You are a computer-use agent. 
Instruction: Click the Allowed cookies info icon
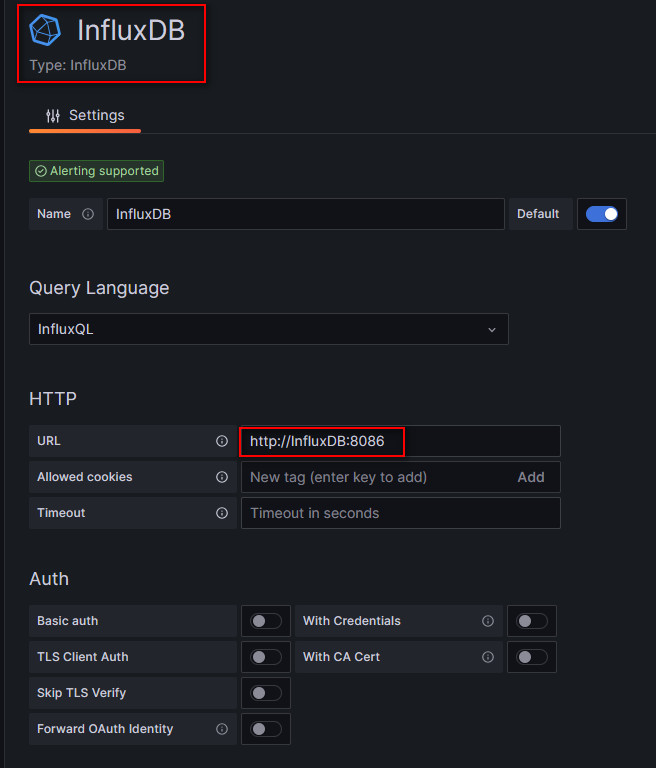click(x=222, y=477)
